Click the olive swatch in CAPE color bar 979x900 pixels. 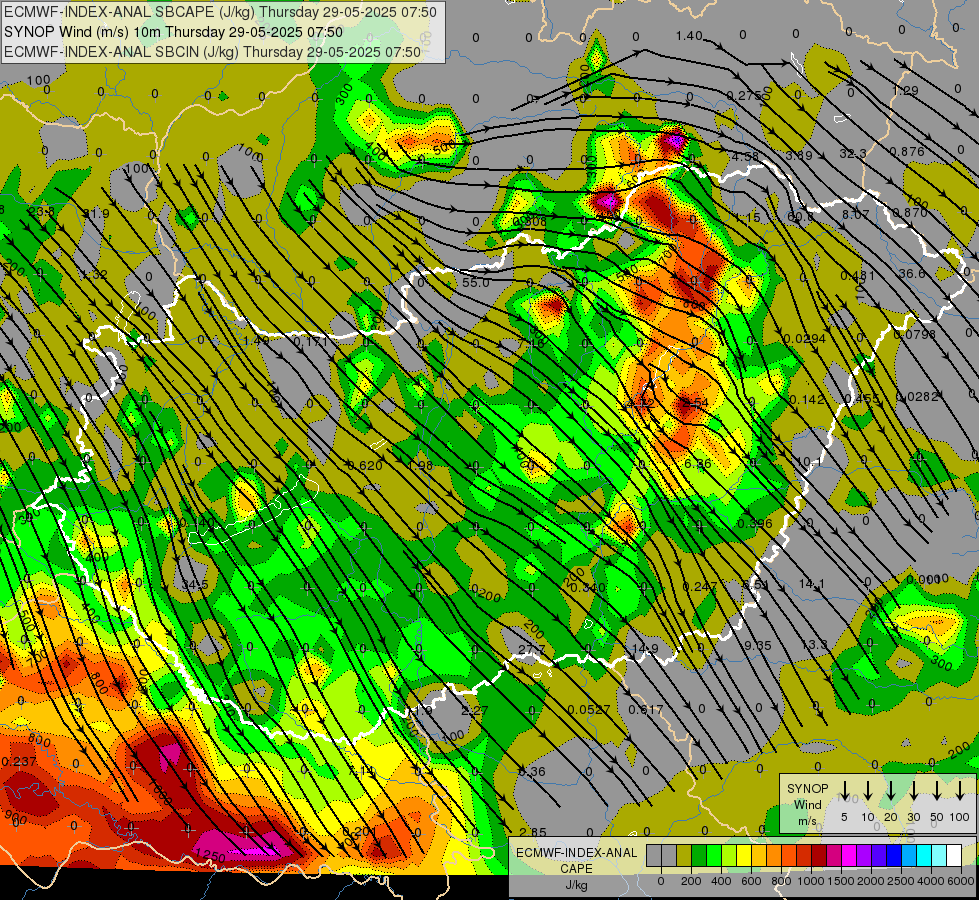pyautogui.click(x=684, y=856)
